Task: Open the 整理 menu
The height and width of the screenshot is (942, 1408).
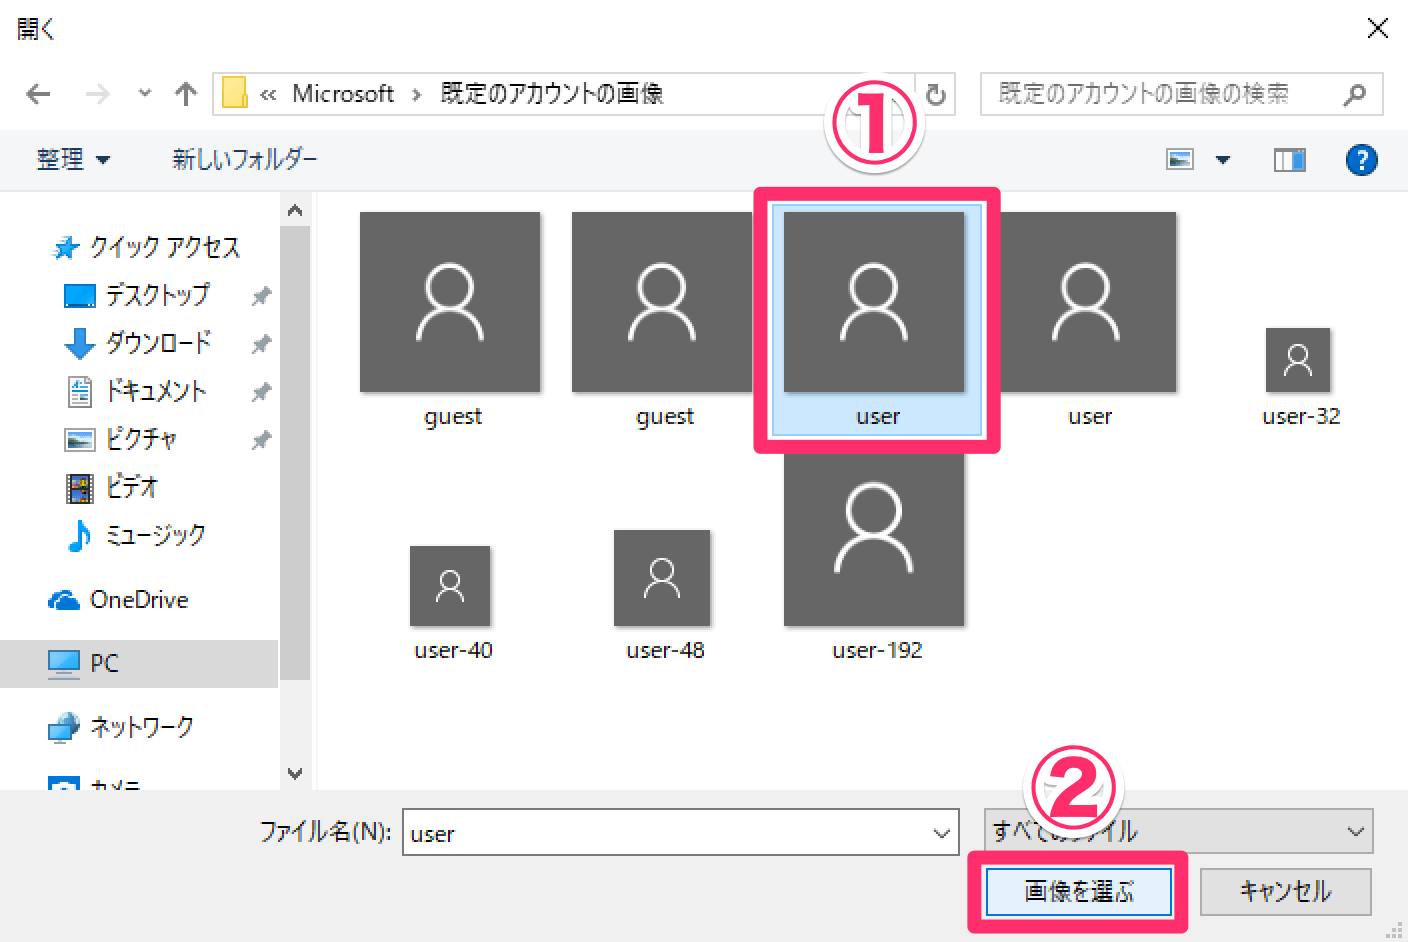Action: [x=73, y=159]
